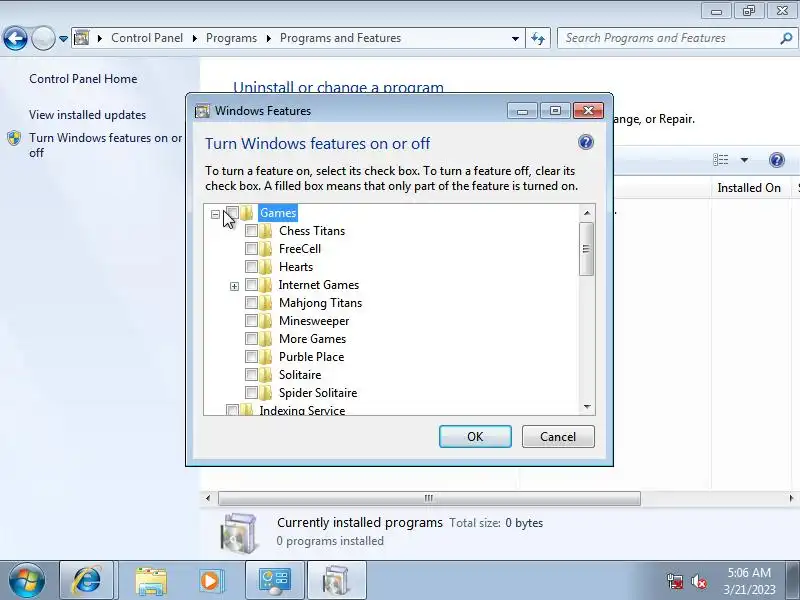The image size is (800, 600).
Task: Toggle the Games checkbox
Action: pos(232,212)
